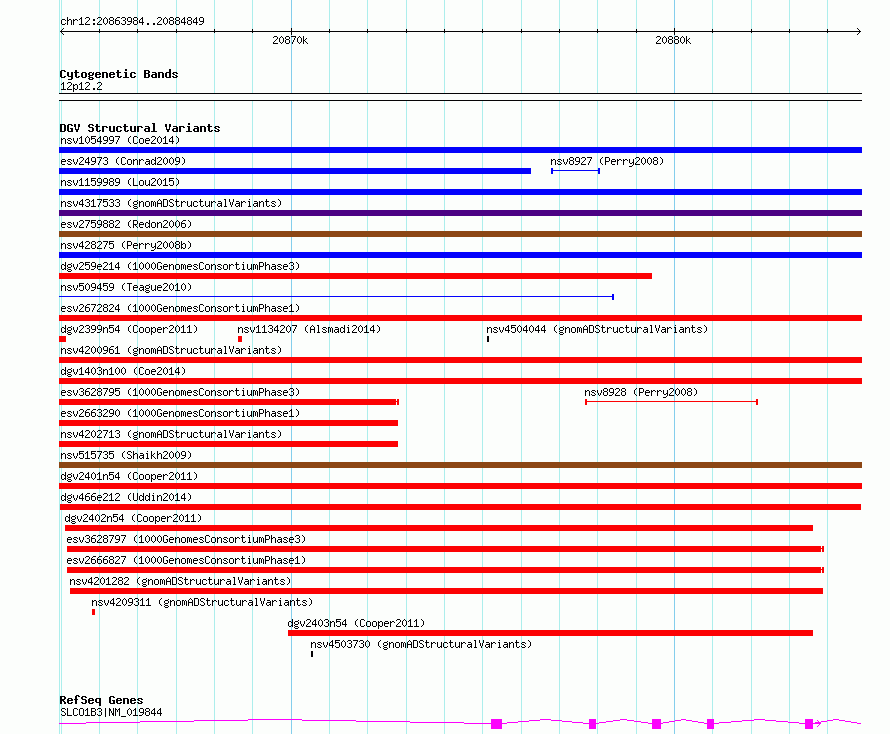Click the nsv8928 (Perry2008) label
This screenshot has height=734, width=890.
[x=641, y=392]
